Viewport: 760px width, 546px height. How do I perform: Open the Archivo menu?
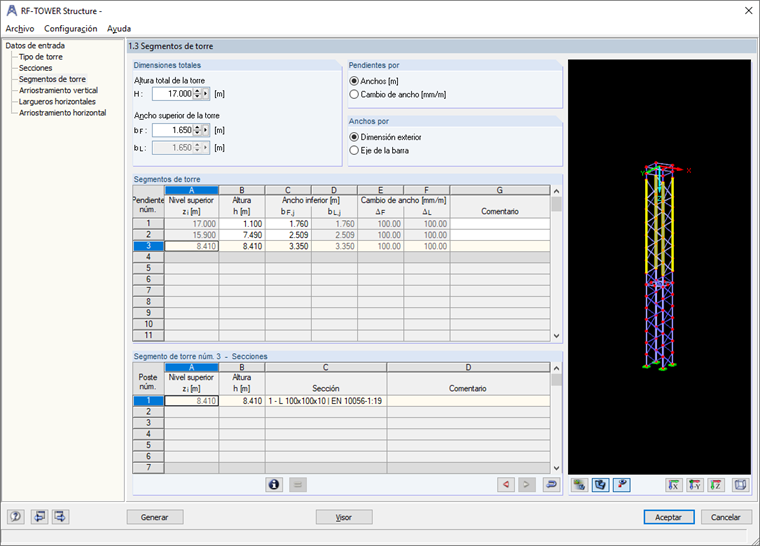[x=20, y=29]
